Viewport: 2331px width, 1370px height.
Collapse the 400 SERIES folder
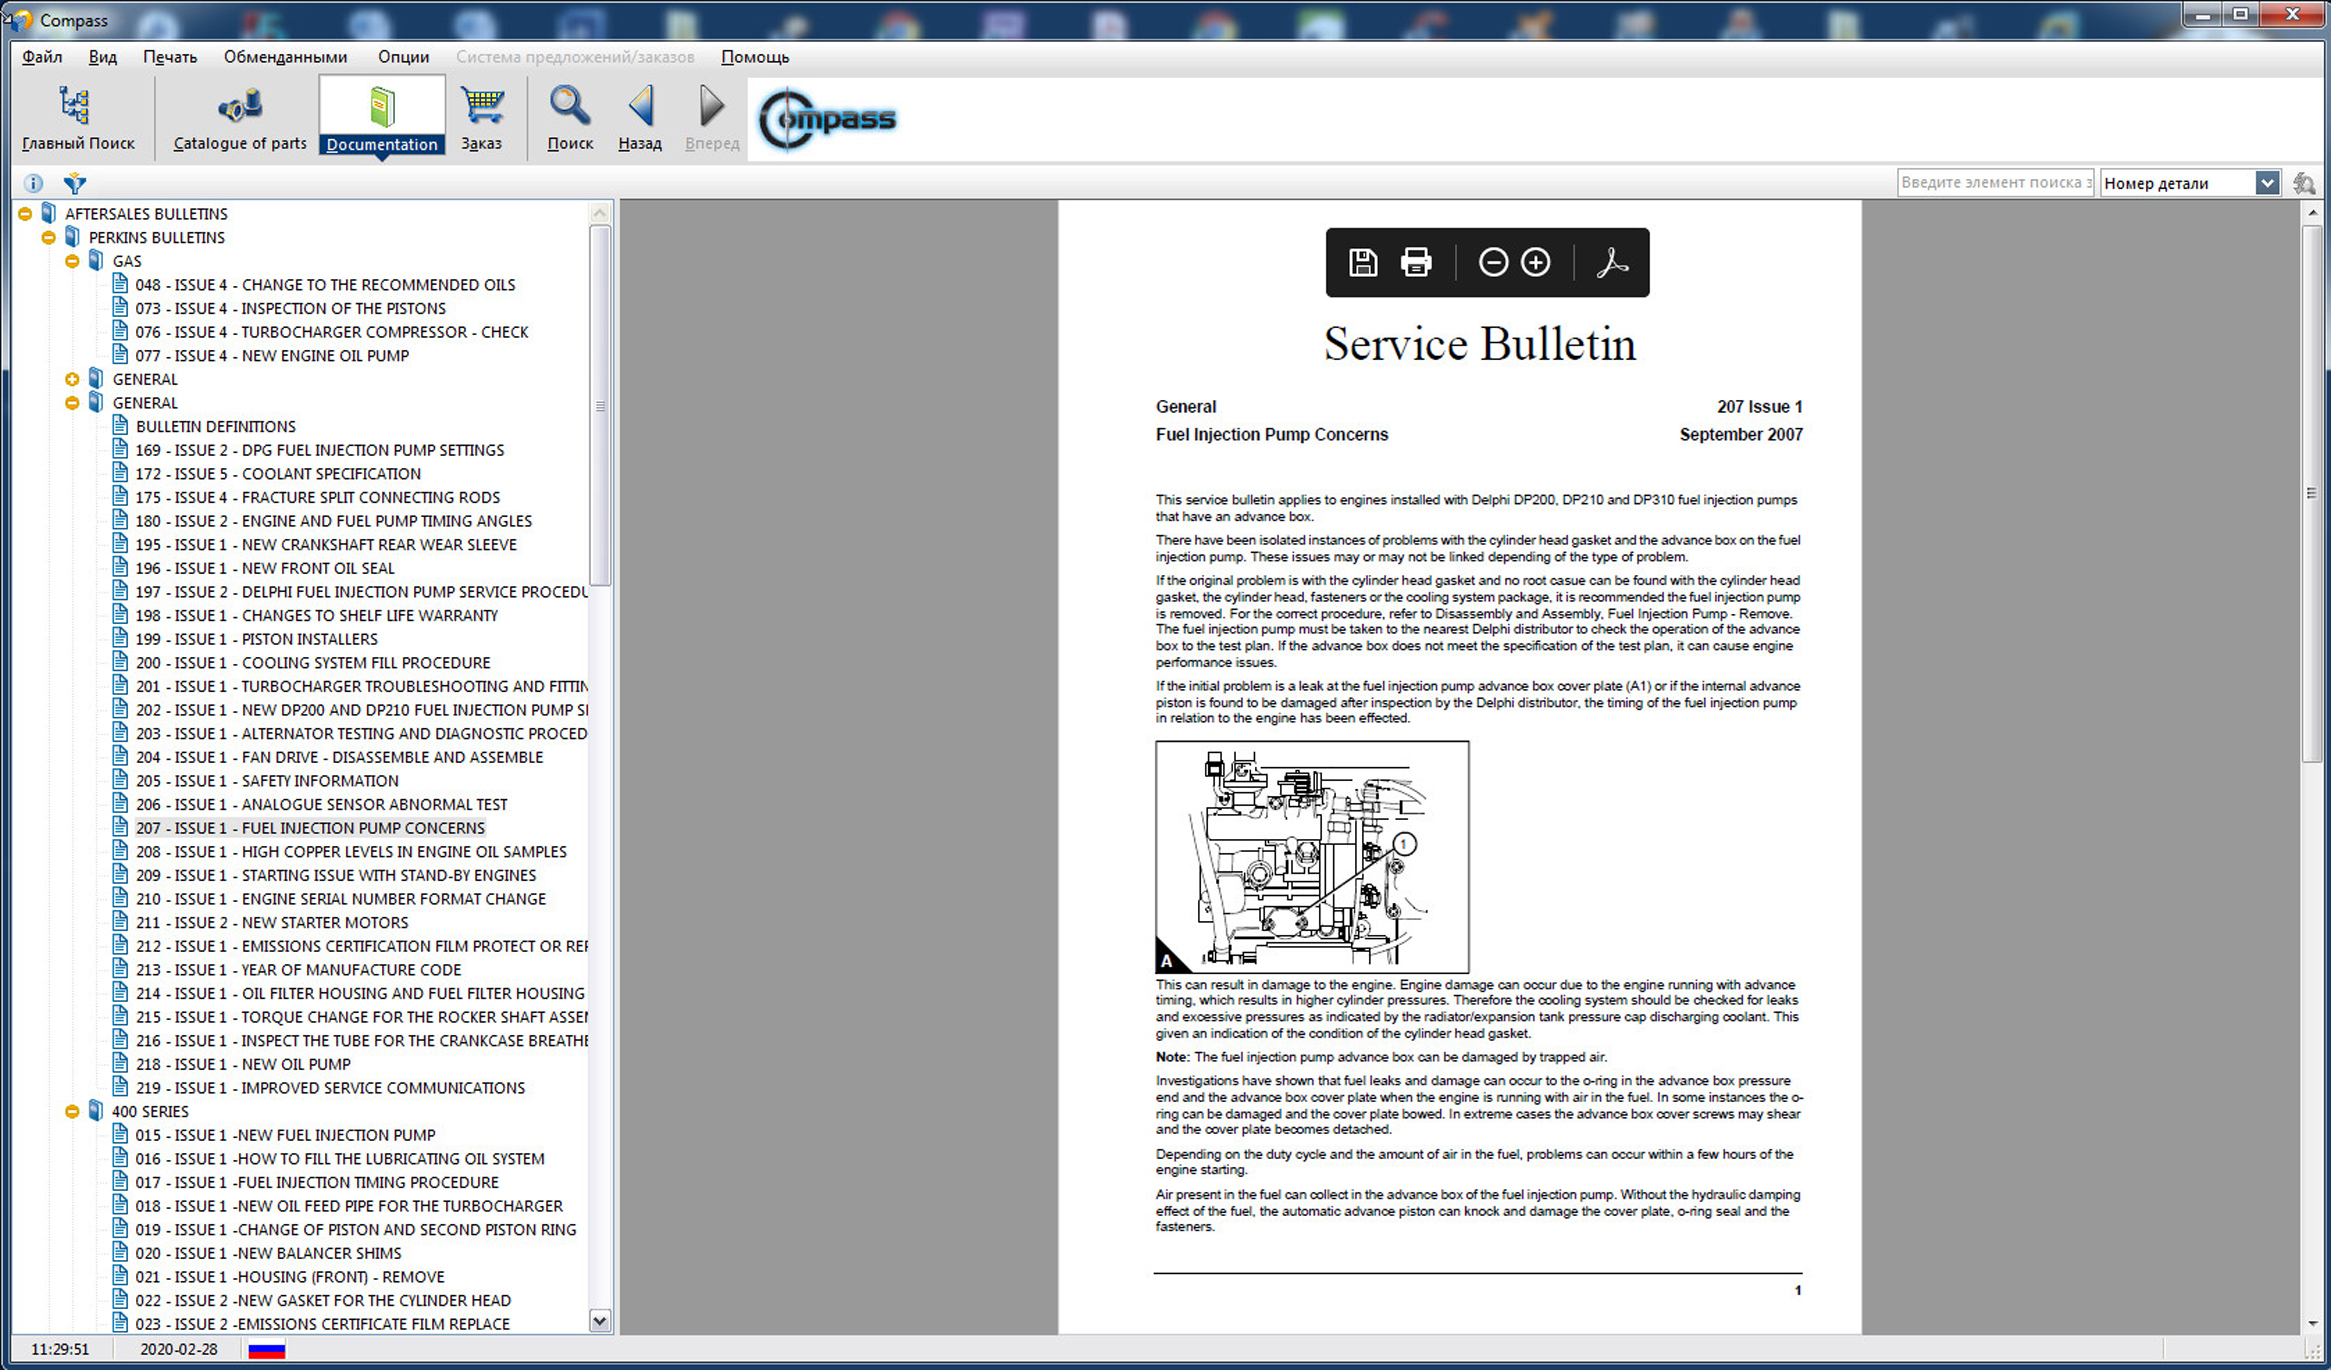pyautogui.click(x=72, y=1112)
